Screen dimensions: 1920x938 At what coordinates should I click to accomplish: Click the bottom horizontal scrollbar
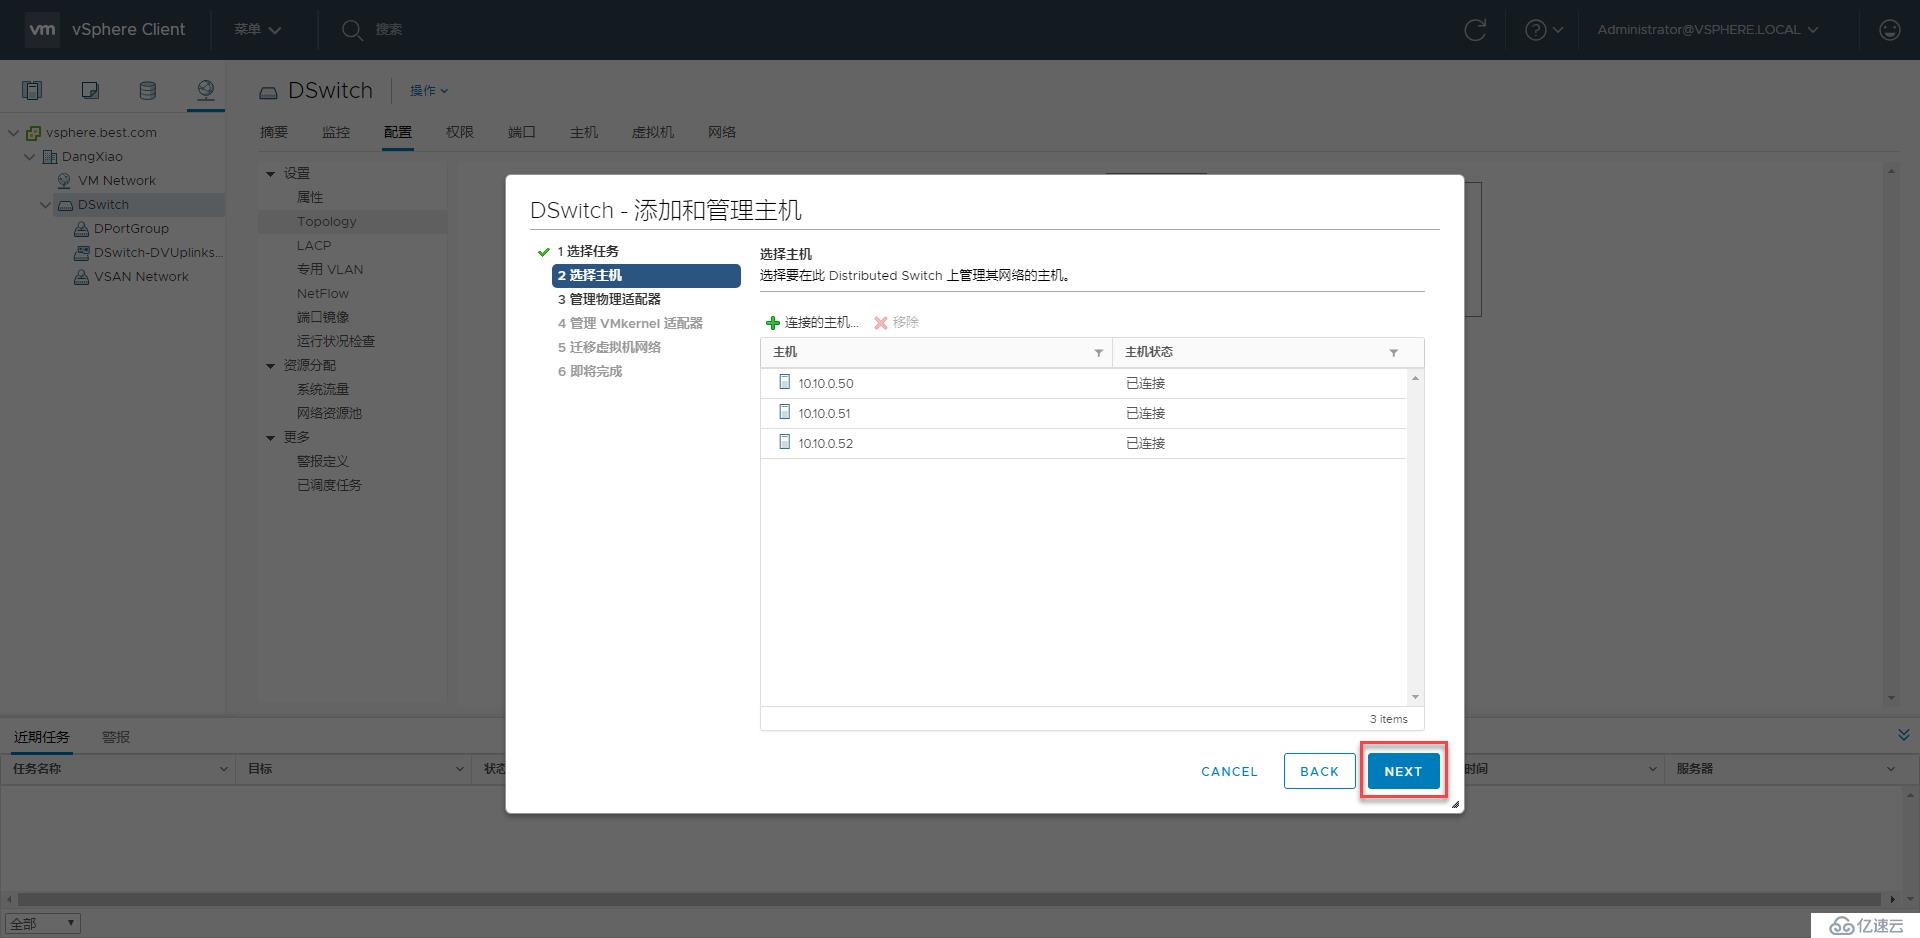950,899
